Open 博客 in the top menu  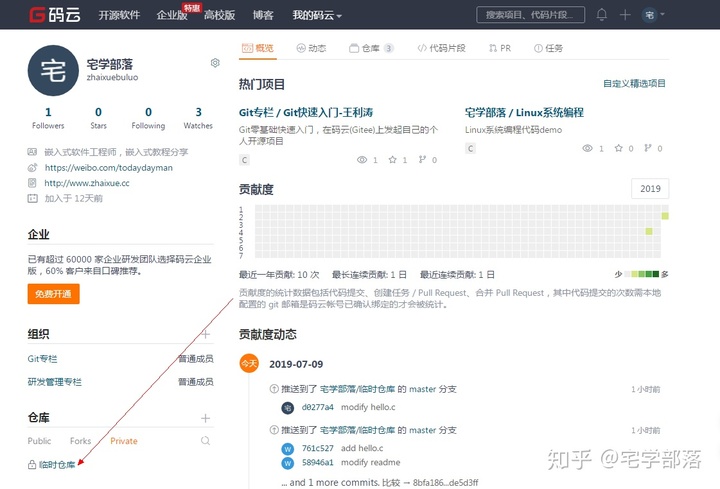(263, 15)
